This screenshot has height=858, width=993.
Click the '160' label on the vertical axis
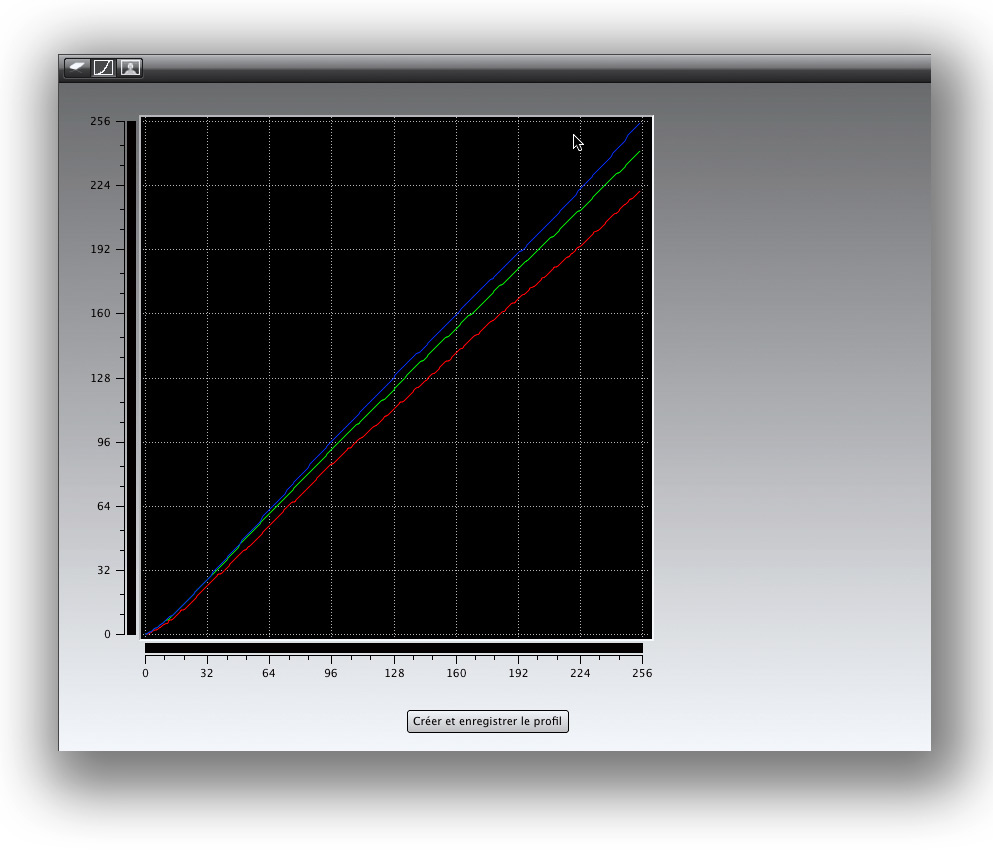click(x=100, y=313)
